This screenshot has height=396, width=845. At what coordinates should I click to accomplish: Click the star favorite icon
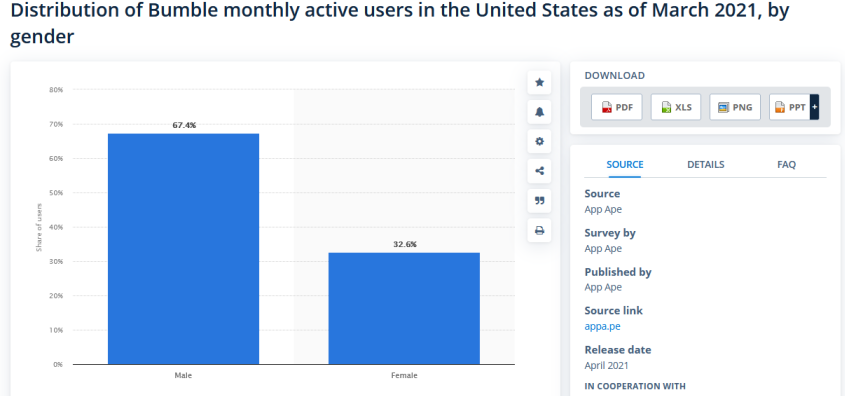tap(539, 82)
